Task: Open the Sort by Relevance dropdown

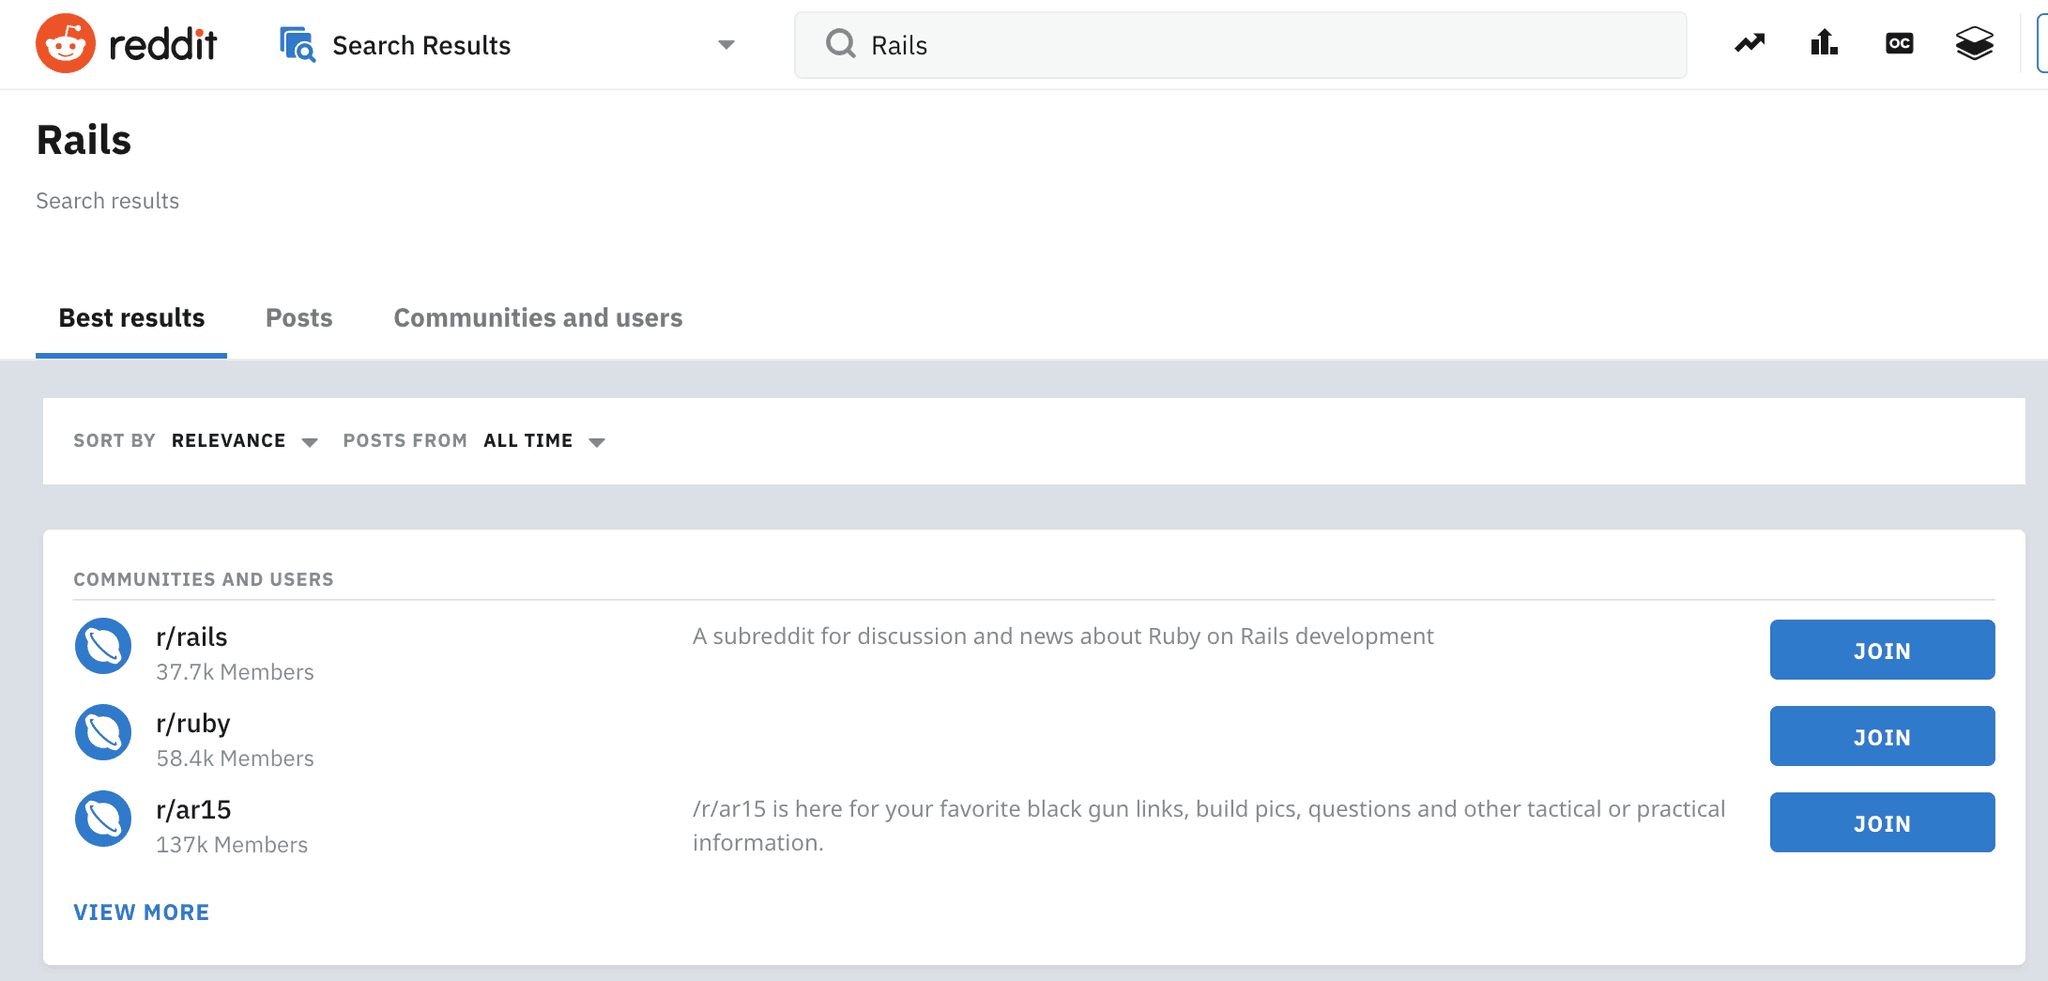Action: [245, 441]
